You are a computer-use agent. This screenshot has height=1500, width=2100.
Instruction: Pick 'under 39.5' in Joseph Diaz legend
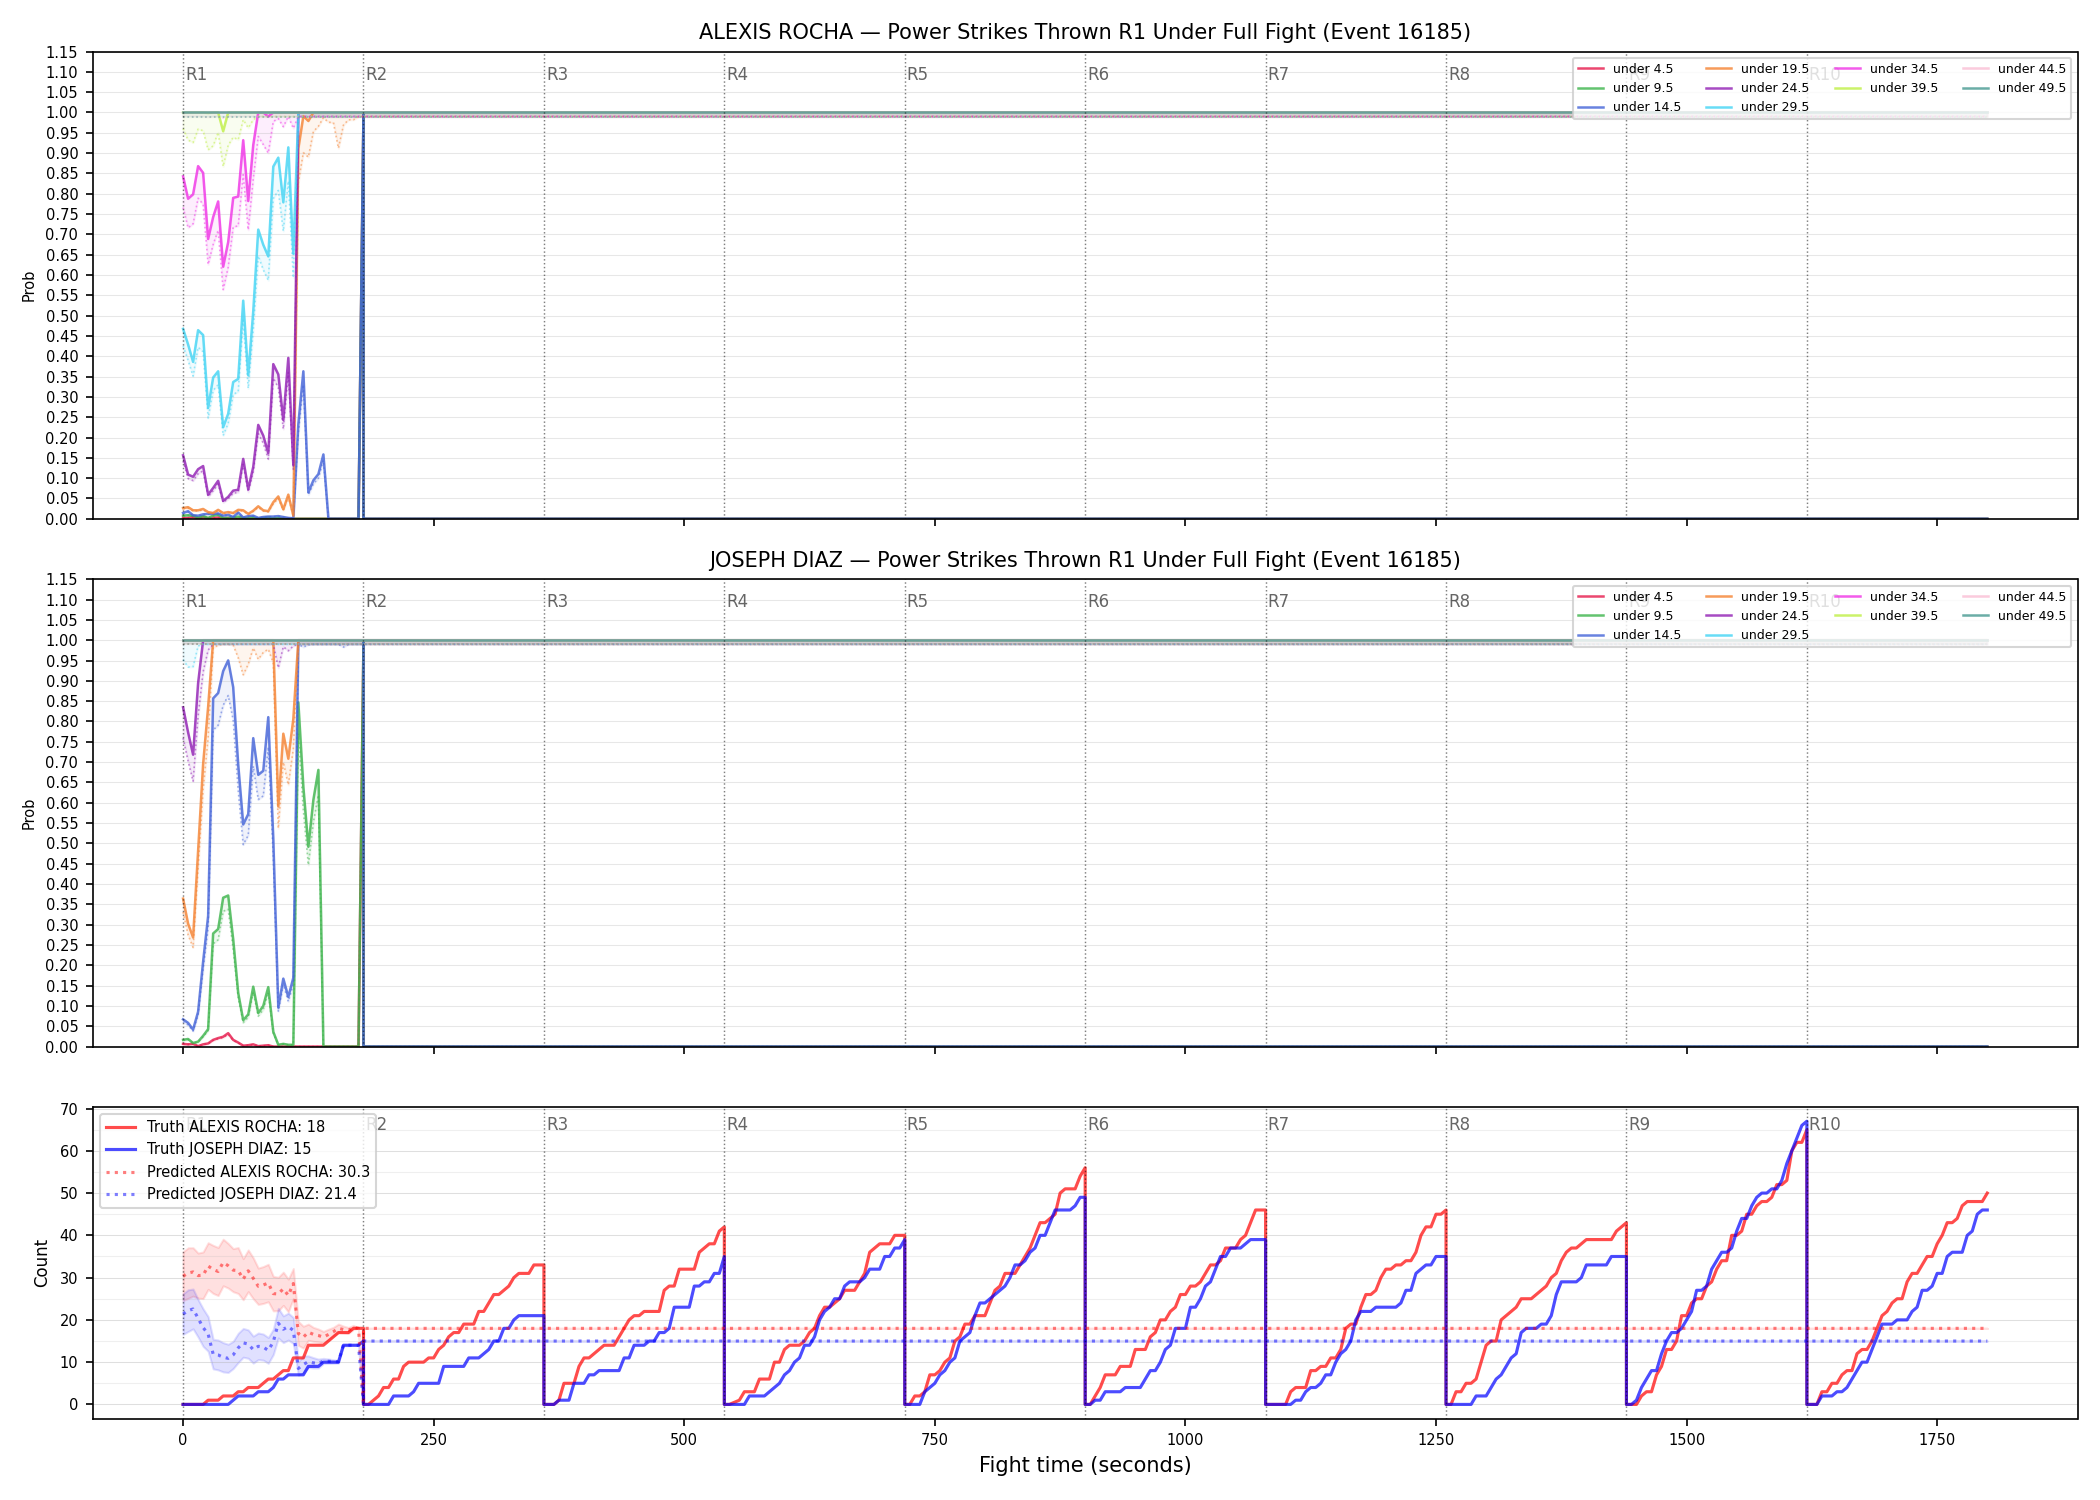[1886, 616]
